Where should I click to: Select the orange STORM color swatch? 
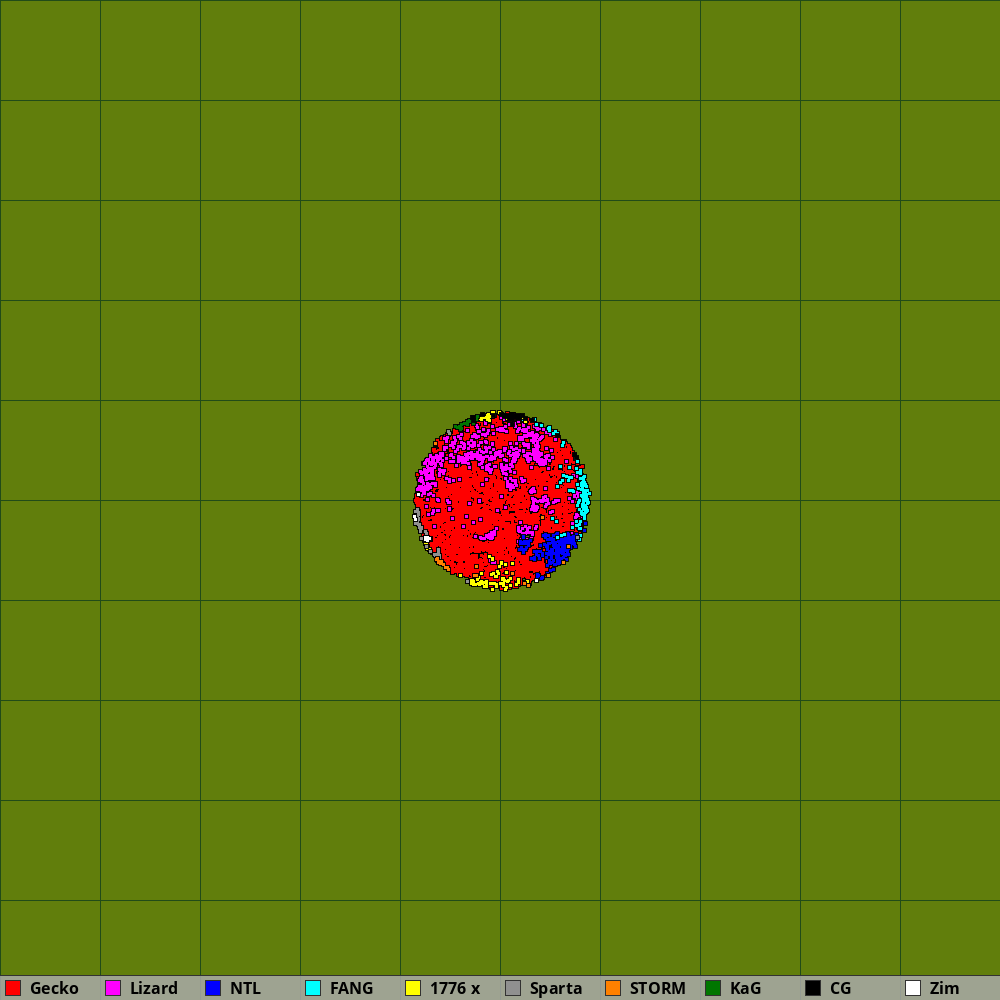(x=613, y=988)
